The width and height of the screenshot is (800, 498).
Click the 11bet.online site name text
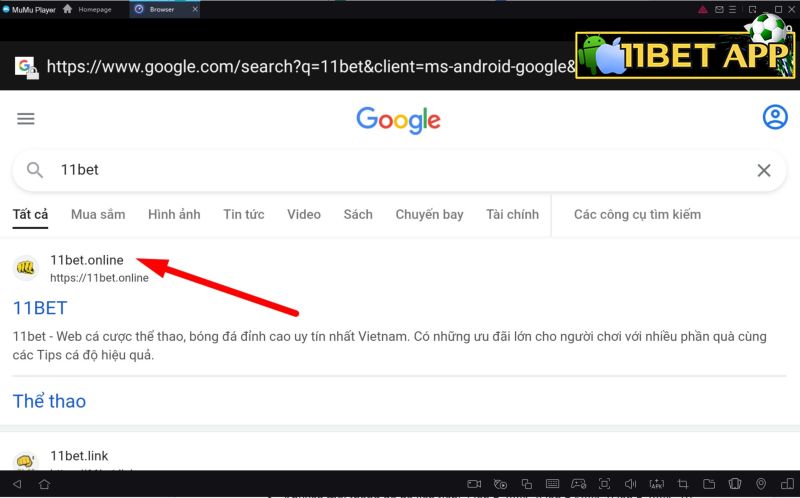pos(87,260)
